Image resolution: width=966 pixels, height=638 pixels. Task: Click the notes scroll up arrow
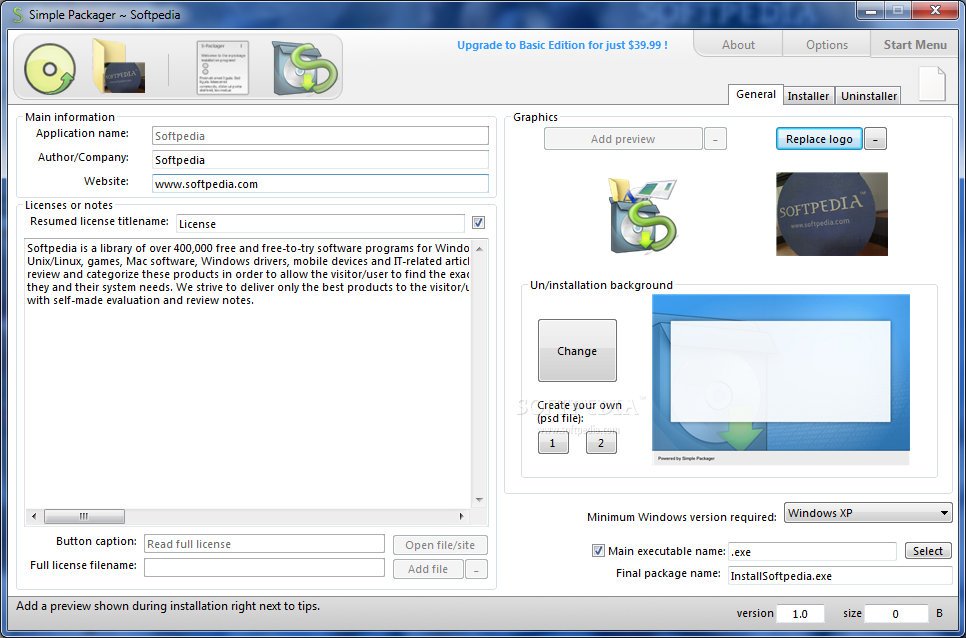click(479, 248)
